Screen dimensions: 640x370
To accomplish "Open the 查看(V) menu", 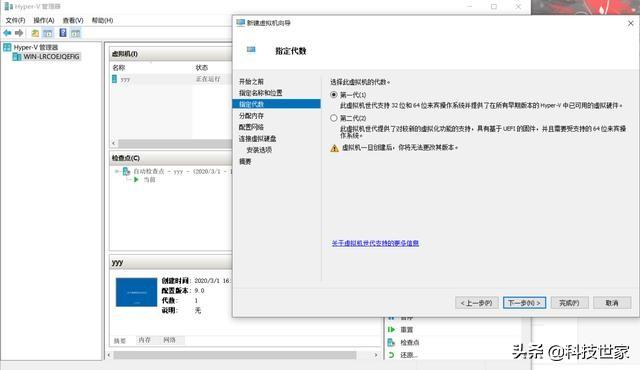I will (73, 20).
